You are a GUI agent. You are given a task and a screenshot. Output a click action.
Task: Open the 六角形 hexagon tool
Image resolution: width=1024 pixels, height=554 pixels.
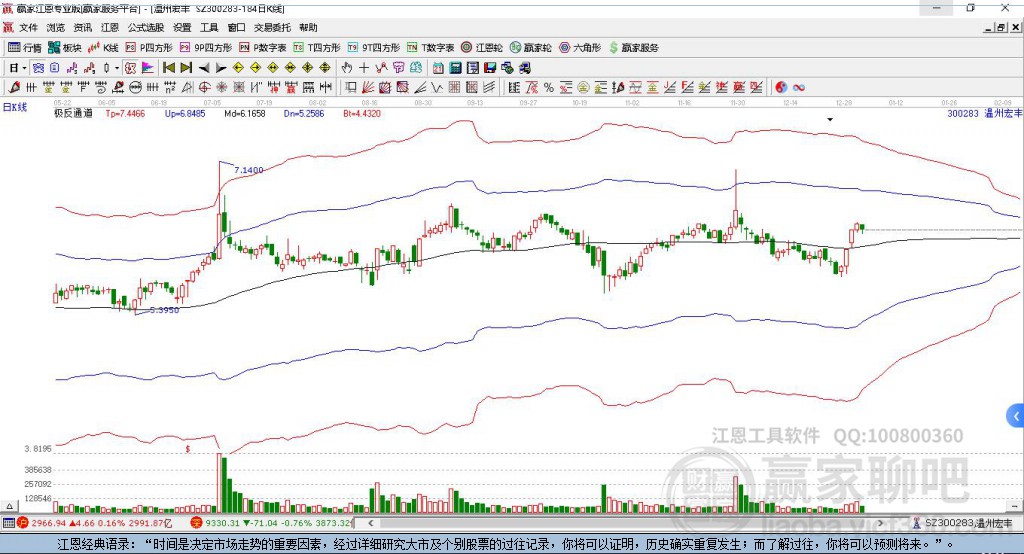(580, 48)
